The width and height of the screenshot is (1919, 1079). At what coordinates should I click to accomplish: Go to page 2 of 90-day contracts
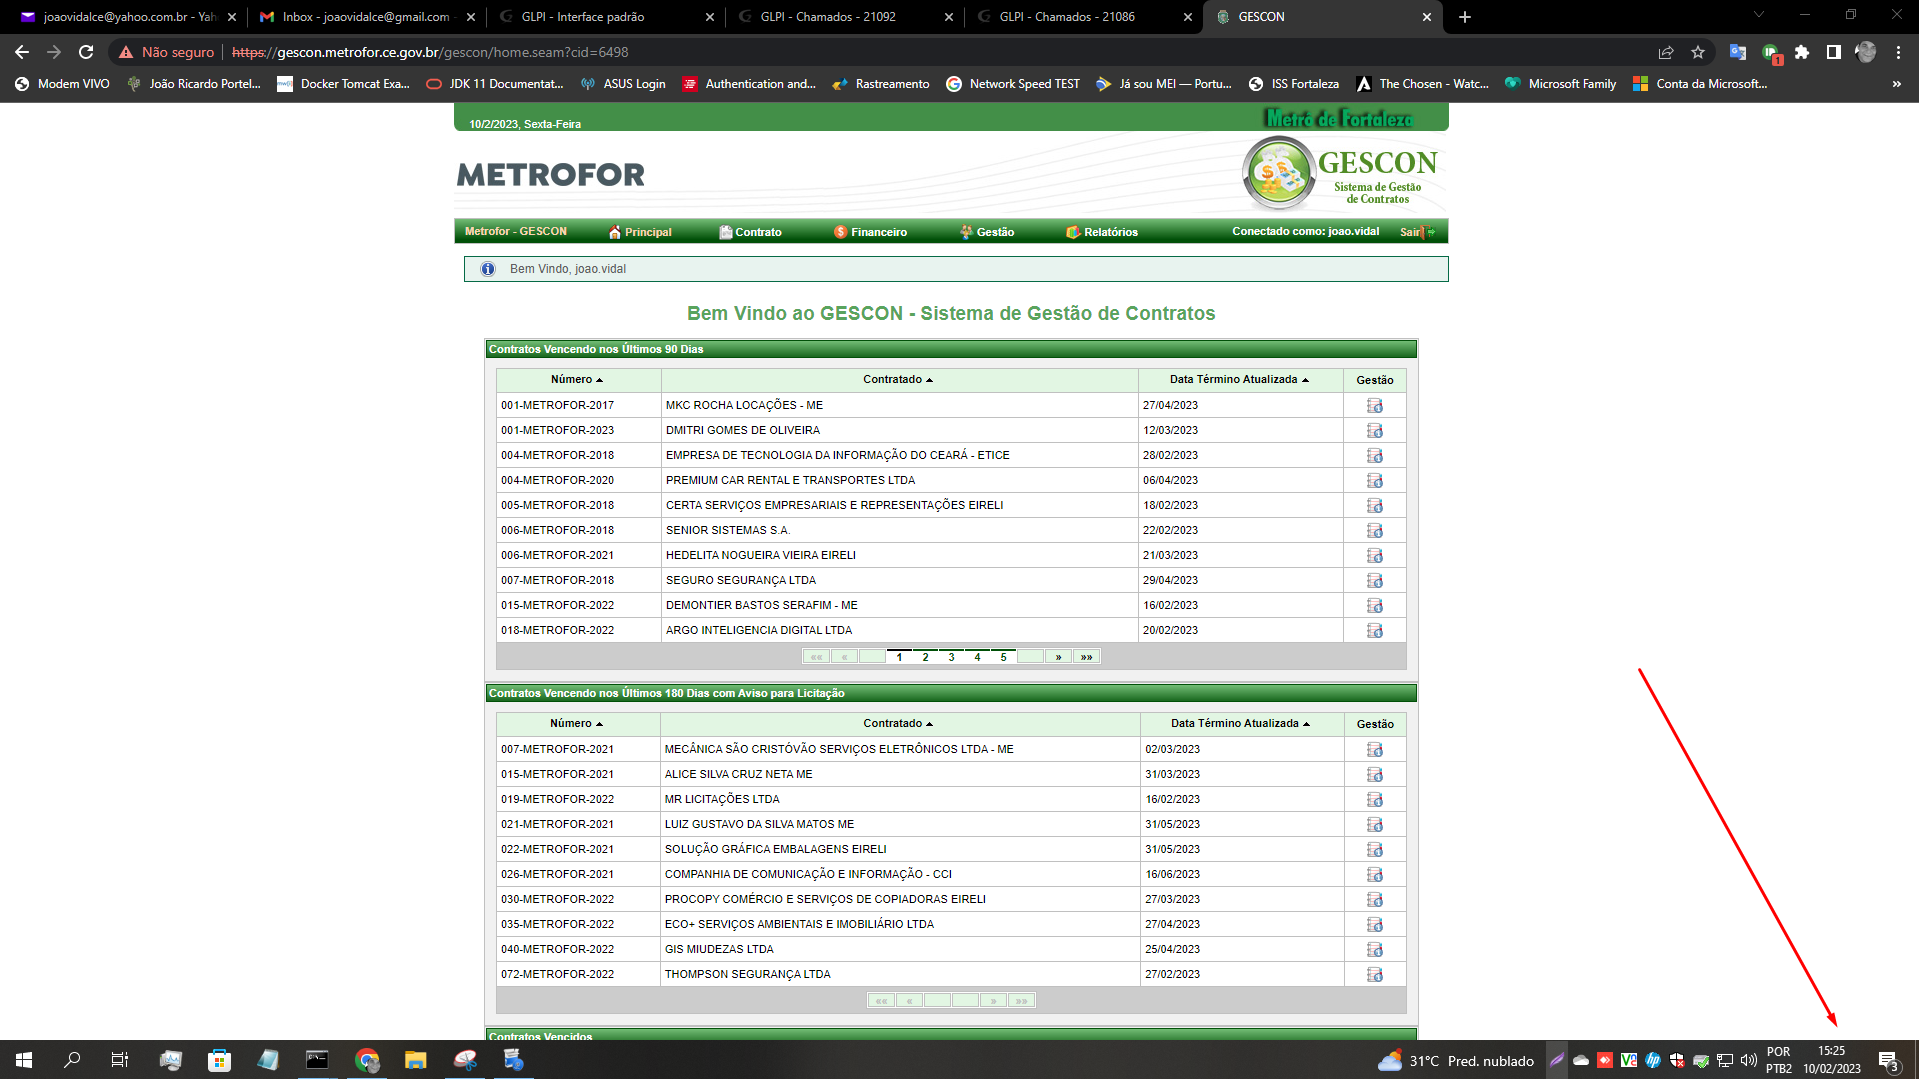pos(925,657)
